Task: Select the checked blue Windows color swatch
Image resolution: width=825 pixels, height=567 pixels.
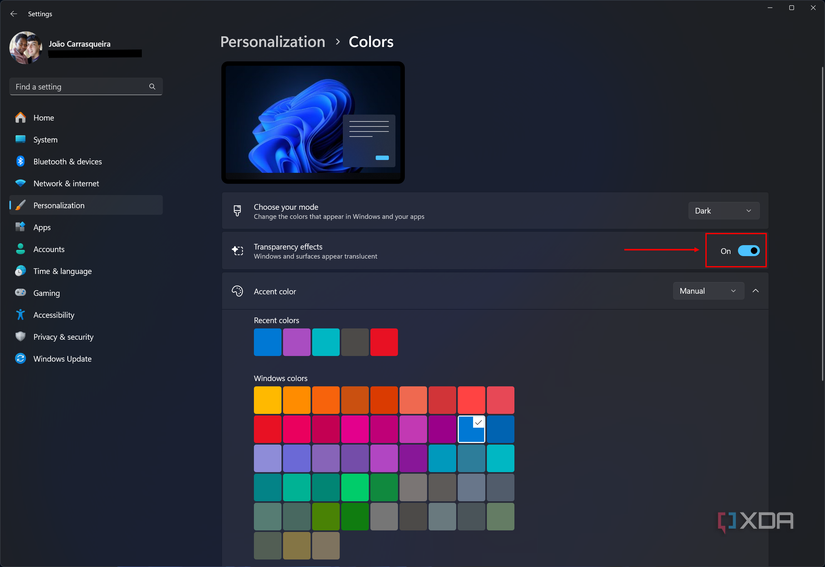Action: [471, 429]
